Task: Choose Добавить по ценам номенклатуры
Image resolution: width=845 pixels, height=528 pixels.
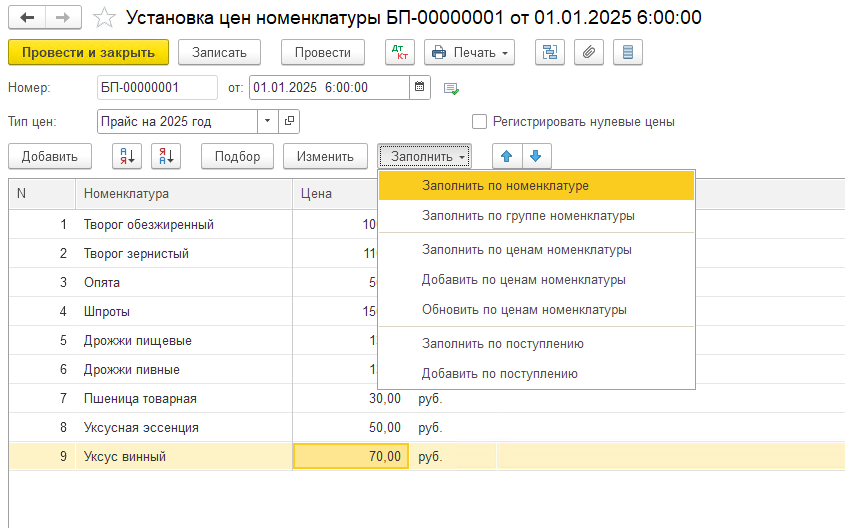Action: (x=536, y=280)
